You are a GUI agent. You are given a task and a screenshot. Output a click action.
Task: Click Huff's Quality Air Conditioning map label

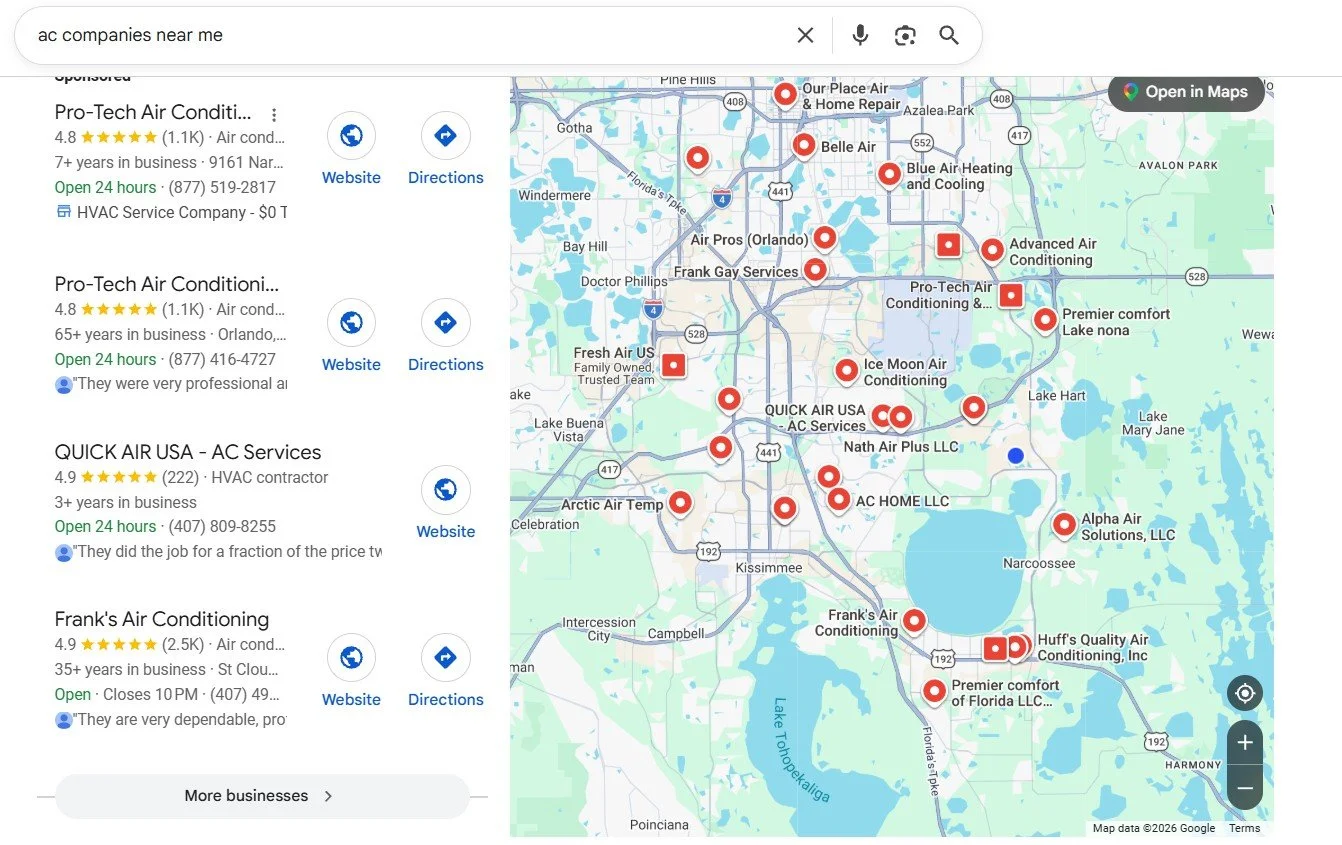(x=1093, y=648)
